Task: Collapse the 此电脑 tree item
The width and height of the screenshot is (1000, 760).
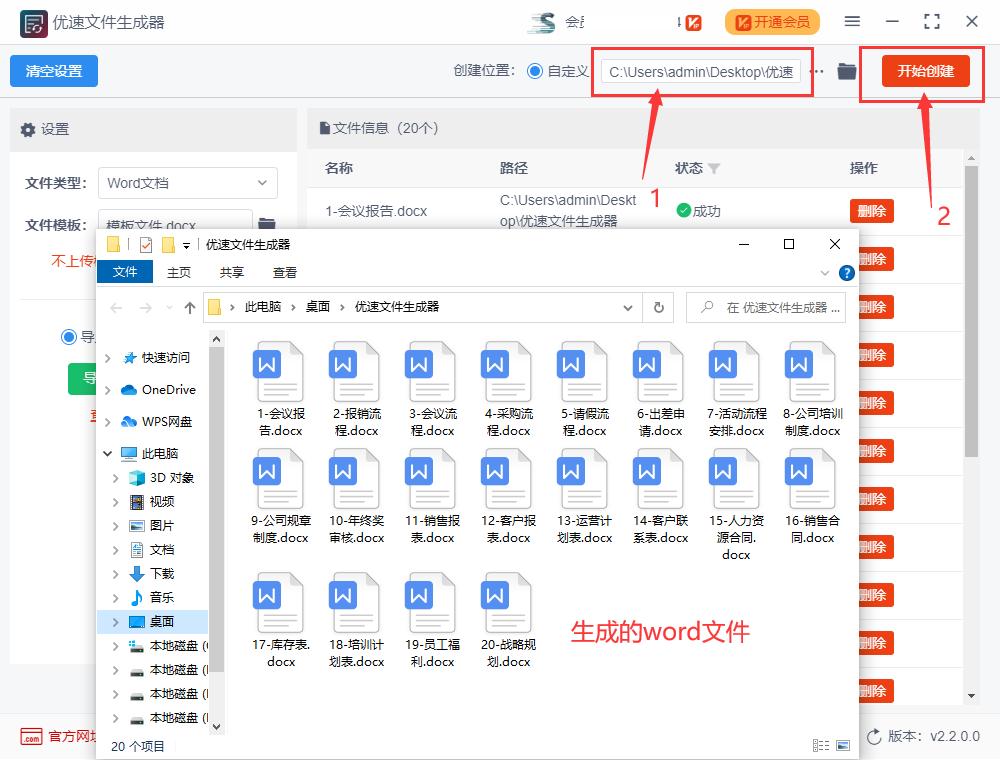Action: point(108,452)
